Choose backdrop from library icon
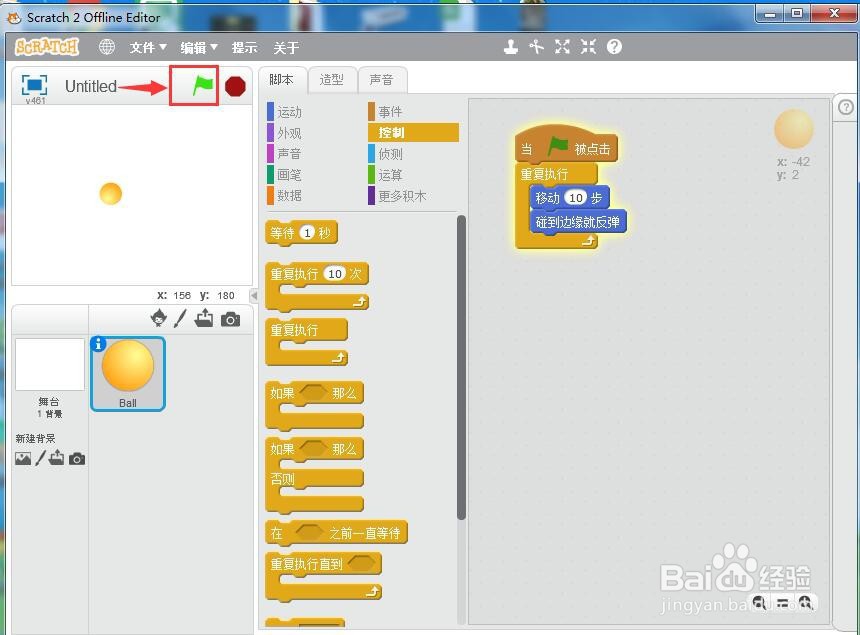Screen dimensions: 860x635 click(x=23, y=458)
